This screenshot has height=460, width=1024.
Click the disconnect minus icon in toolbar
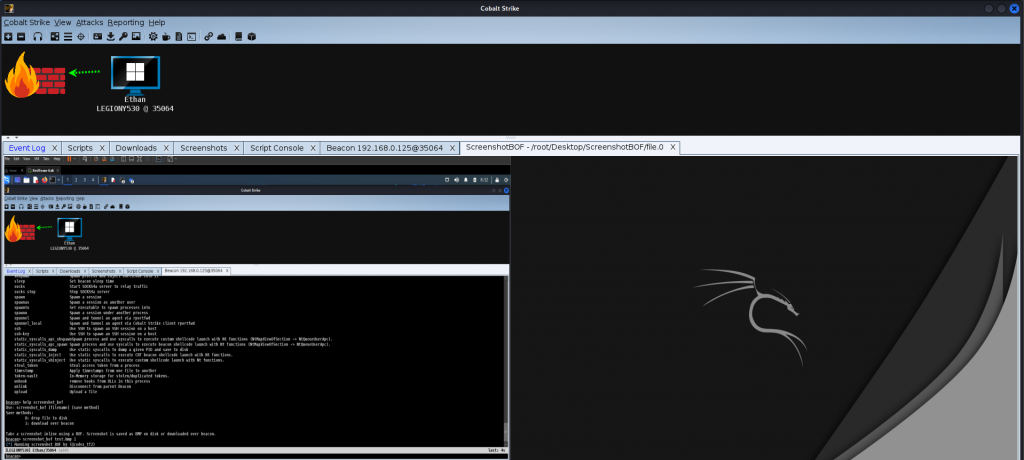(x=21, y=37)
